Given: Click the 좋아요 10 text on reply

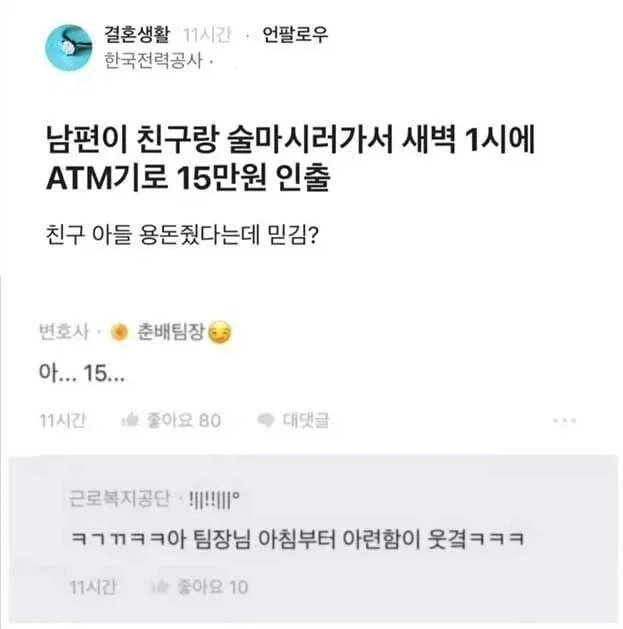Looking at the screenshot, I should click(213, 587).
